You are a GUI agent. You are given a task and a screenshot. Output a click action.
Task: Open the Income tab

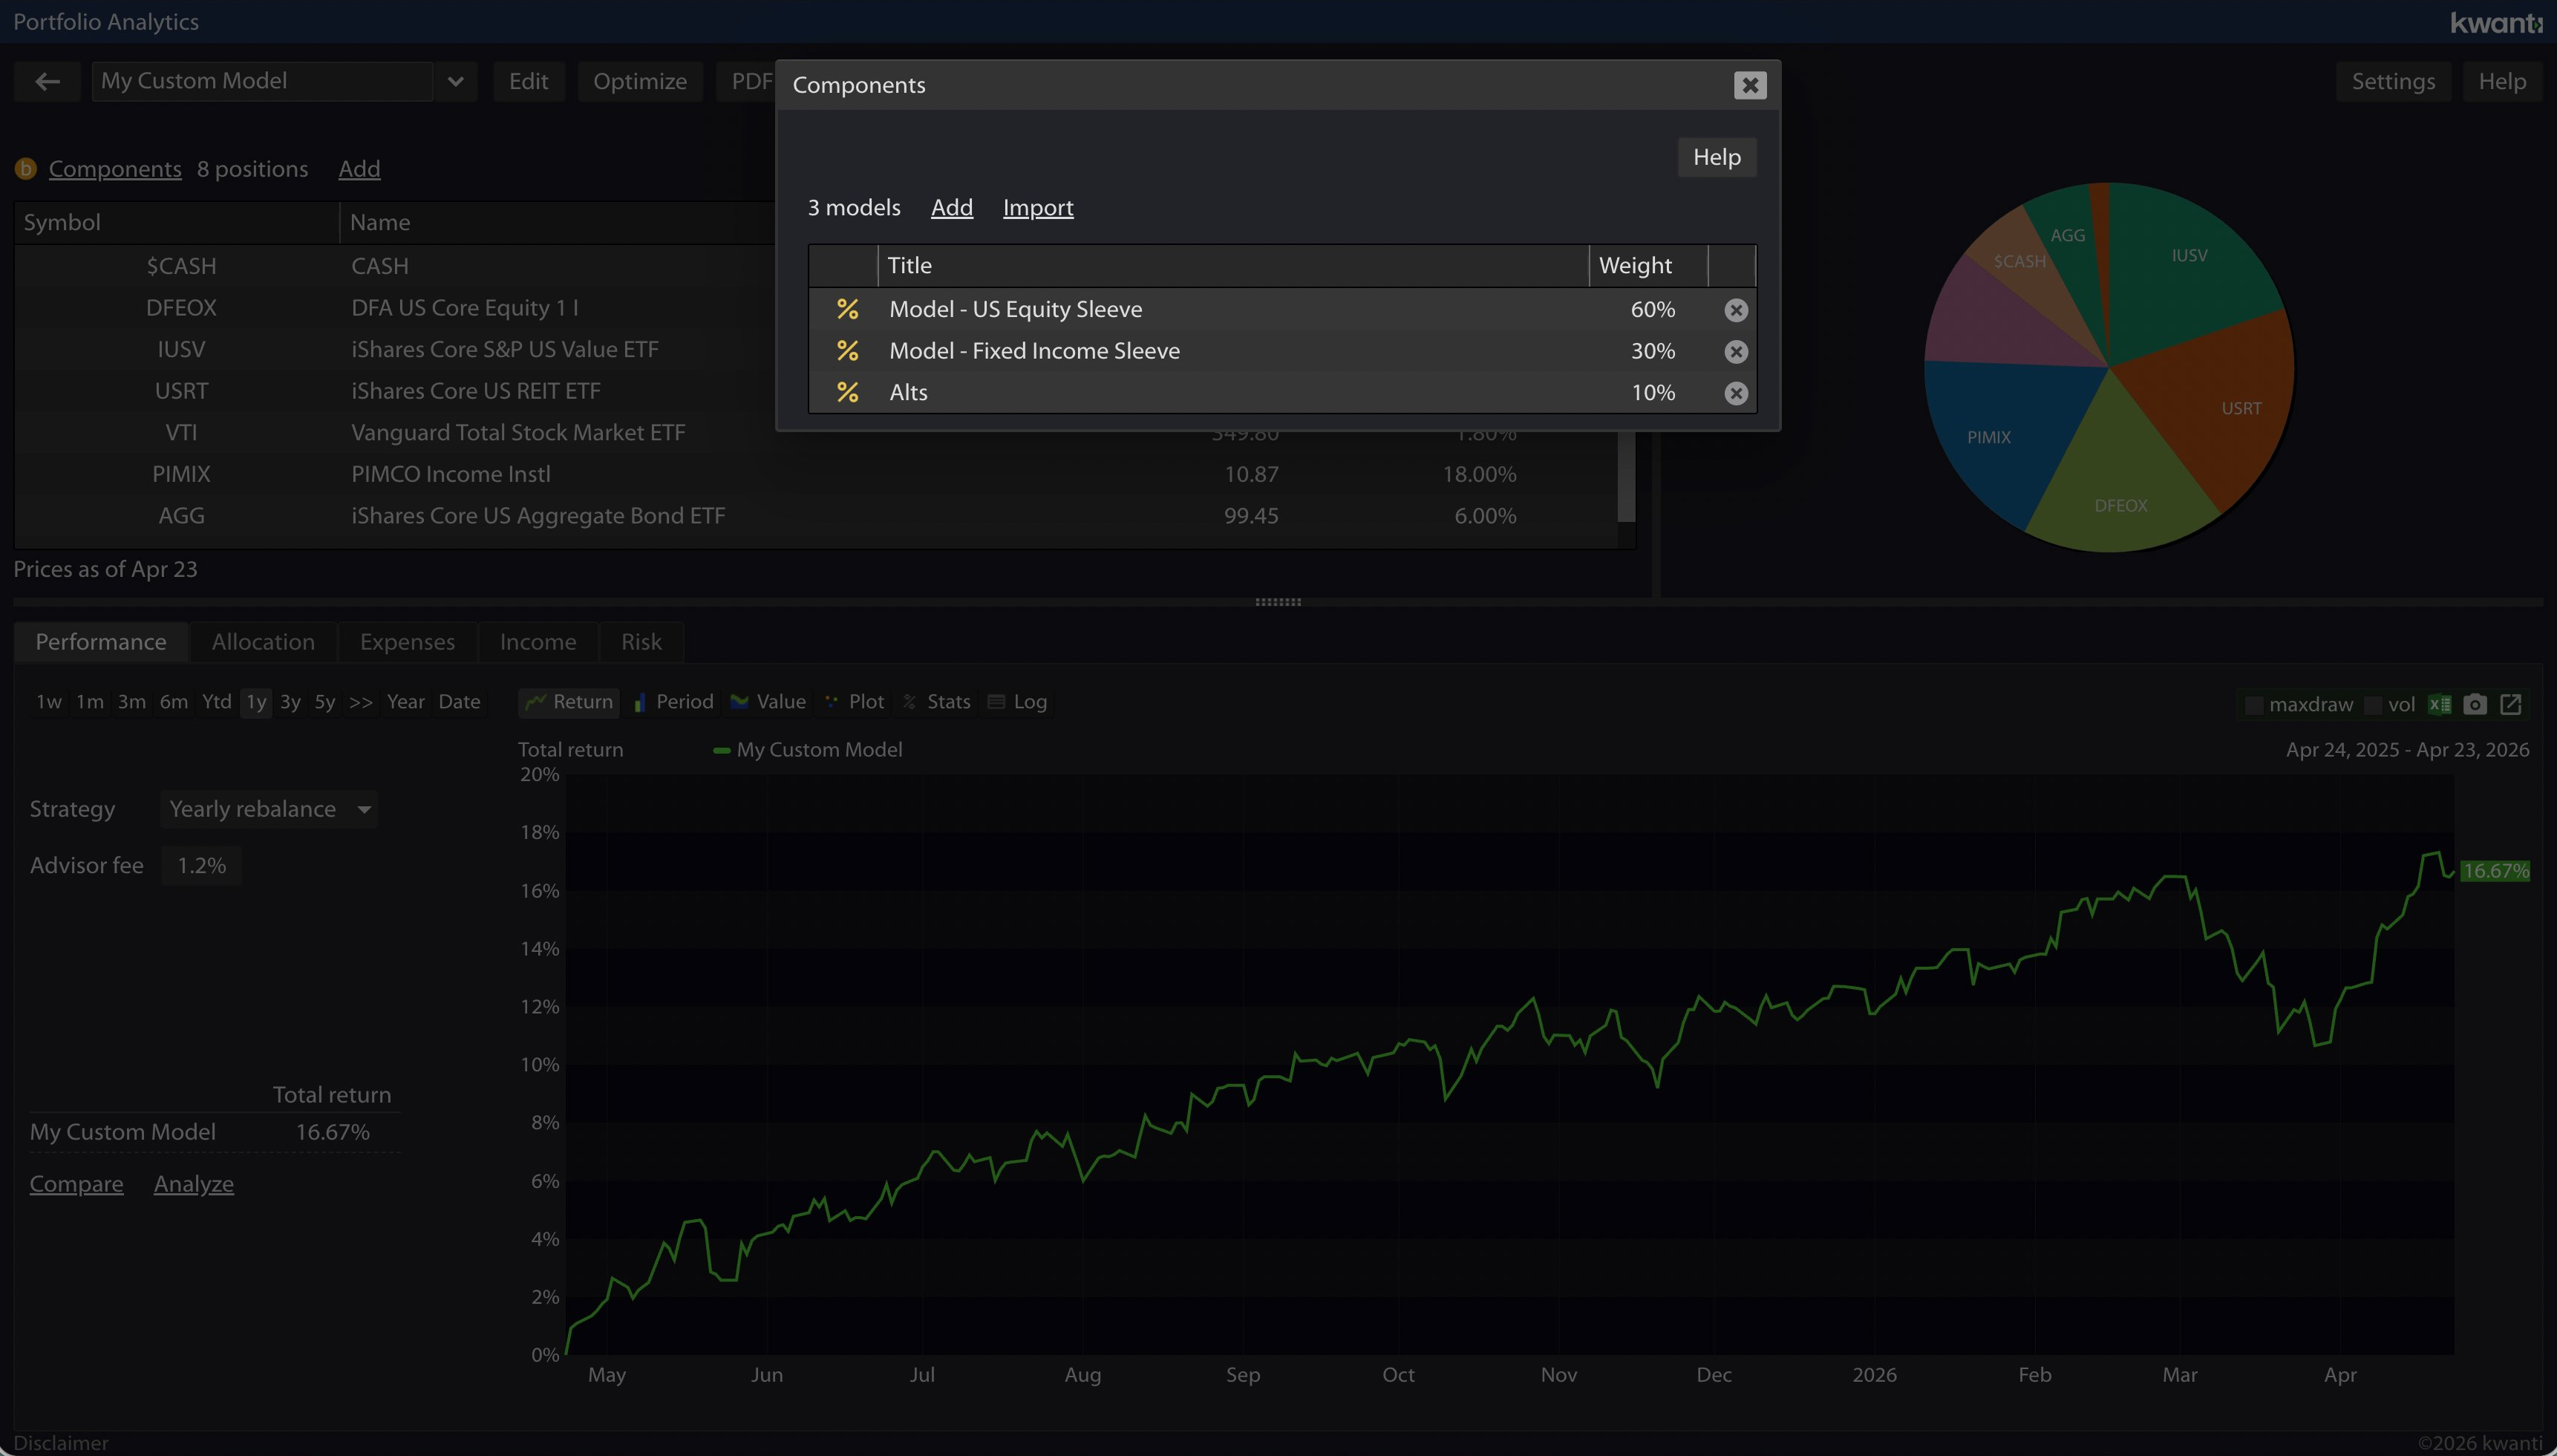coord(538,642)
